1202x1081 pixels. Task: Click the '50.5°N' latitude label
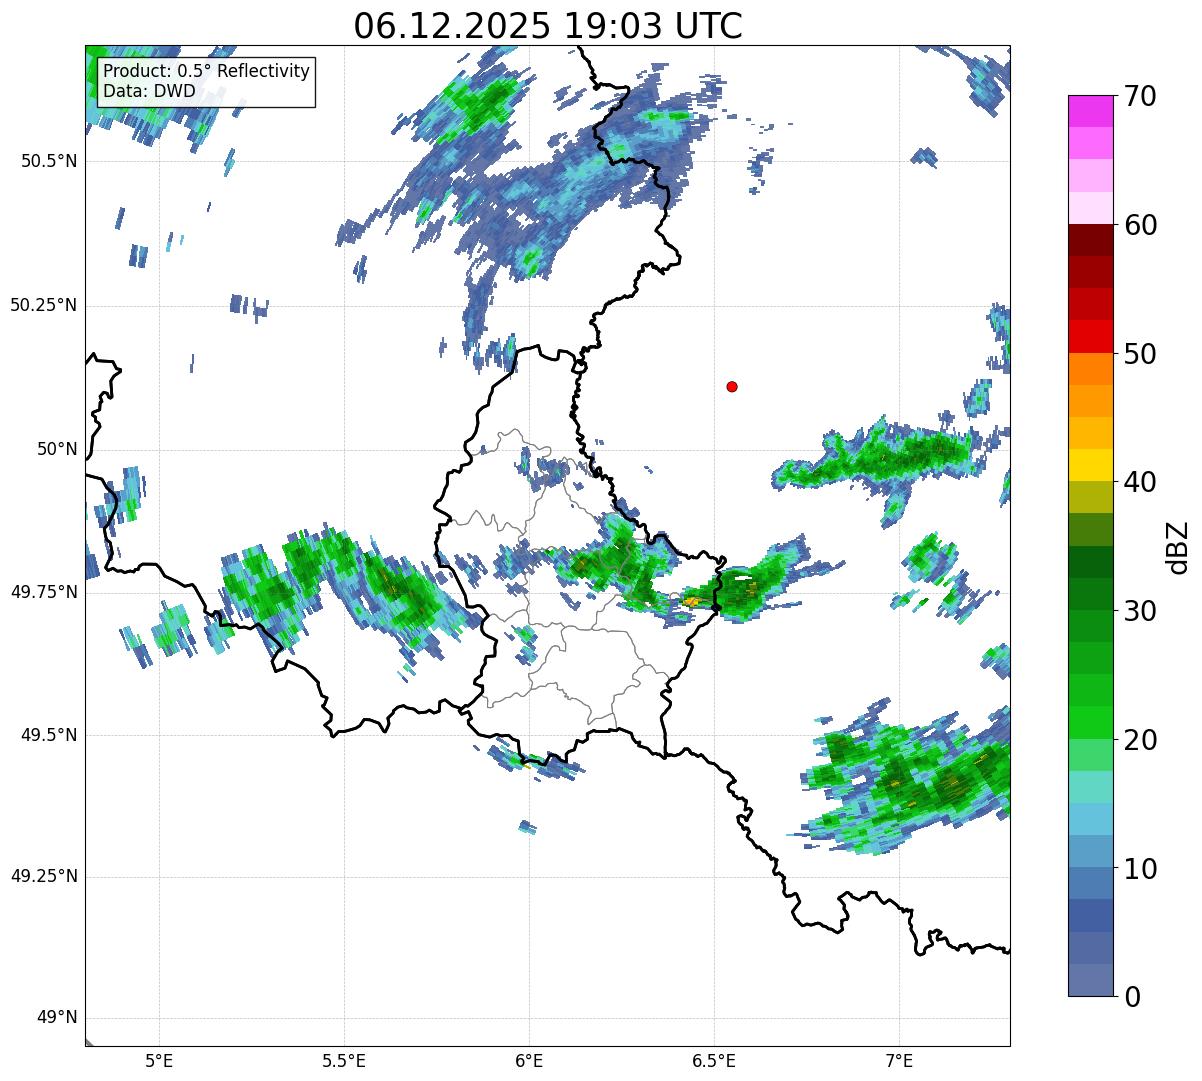click(x=48, y=162)
